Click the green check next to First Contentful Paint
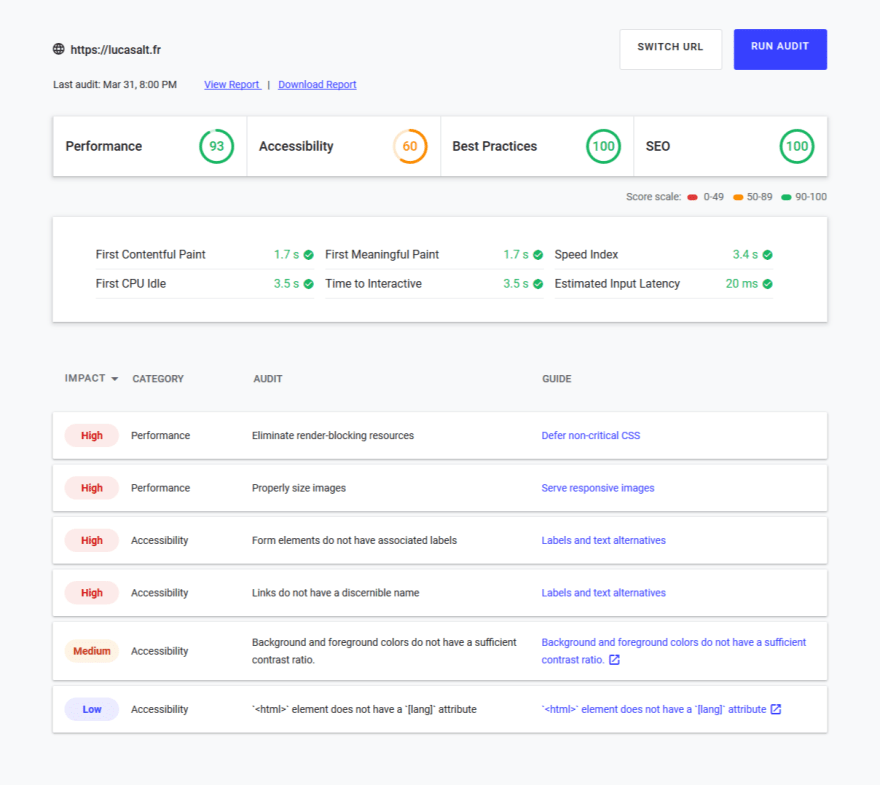The height and width of the screenshot is (785, 880). (x=309, y=255)
